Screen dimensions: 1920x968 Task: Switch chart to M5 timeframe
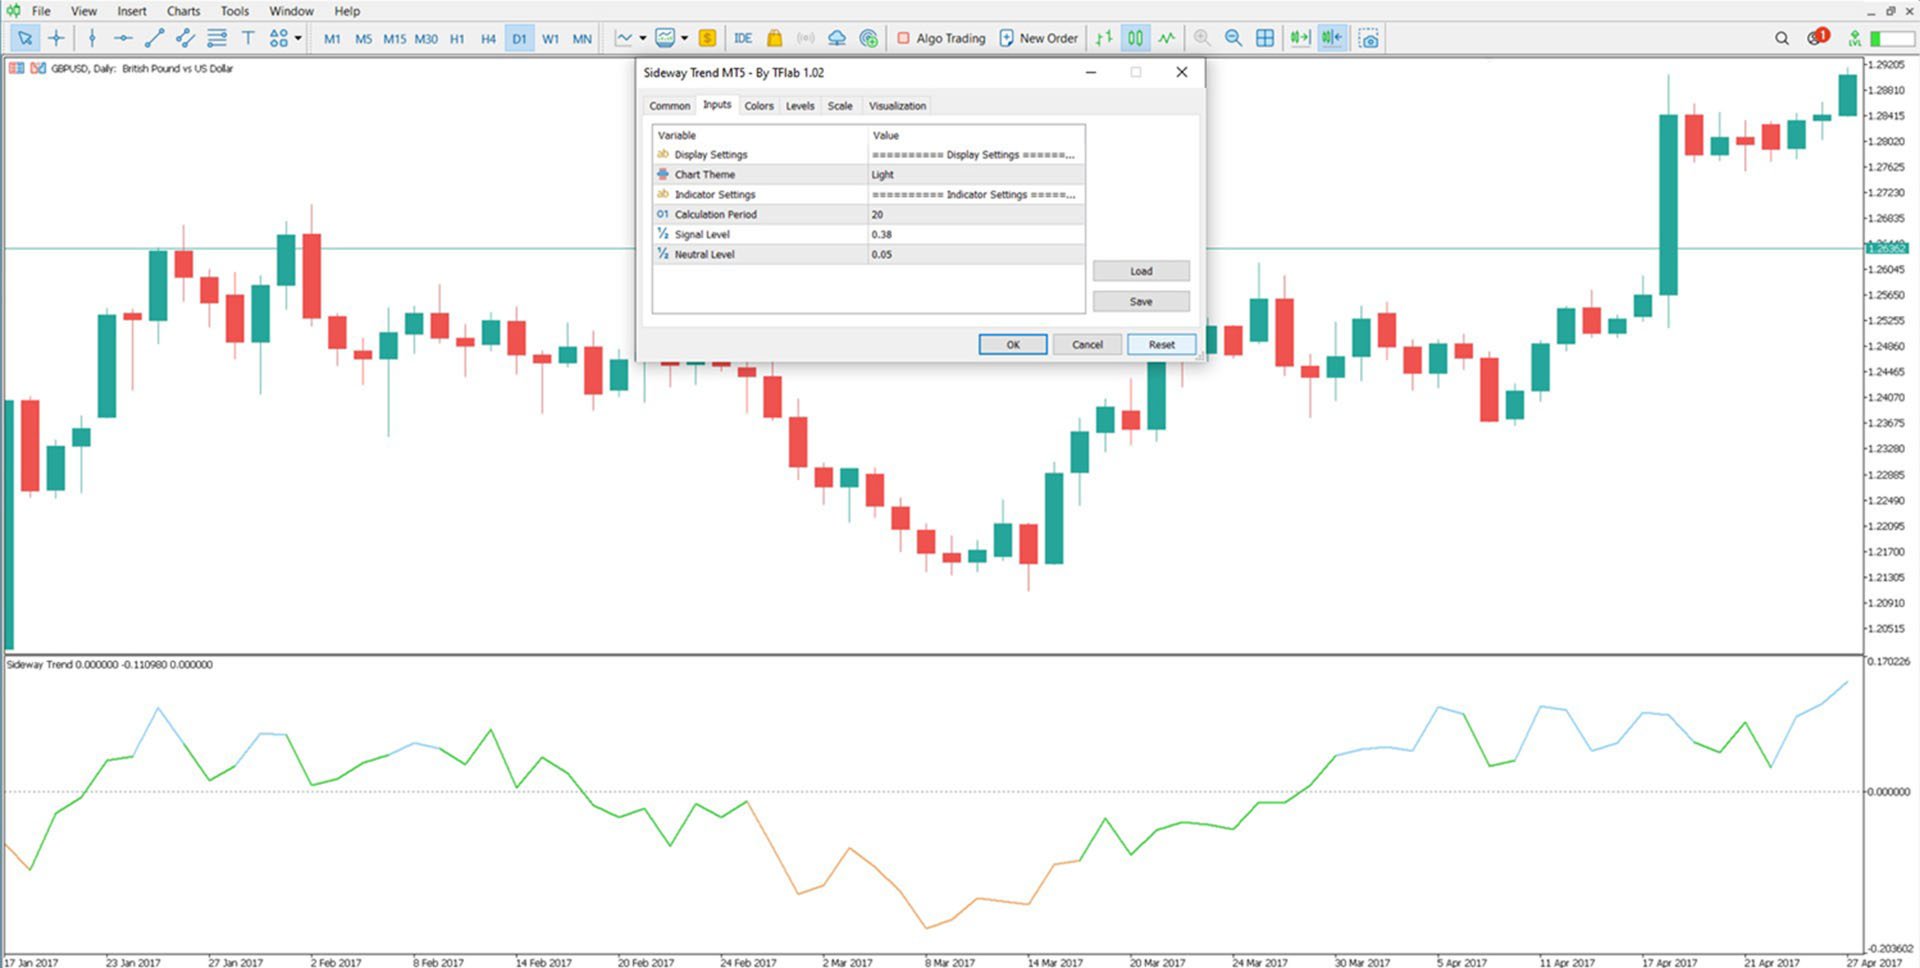(x=363, y=39)
